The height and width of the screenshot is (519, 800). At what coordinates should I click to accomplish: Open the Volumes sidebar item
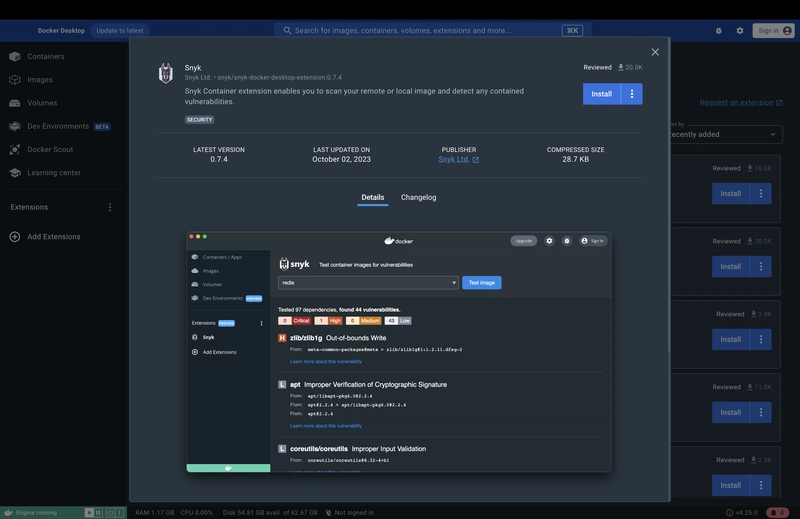click(42, 103)
